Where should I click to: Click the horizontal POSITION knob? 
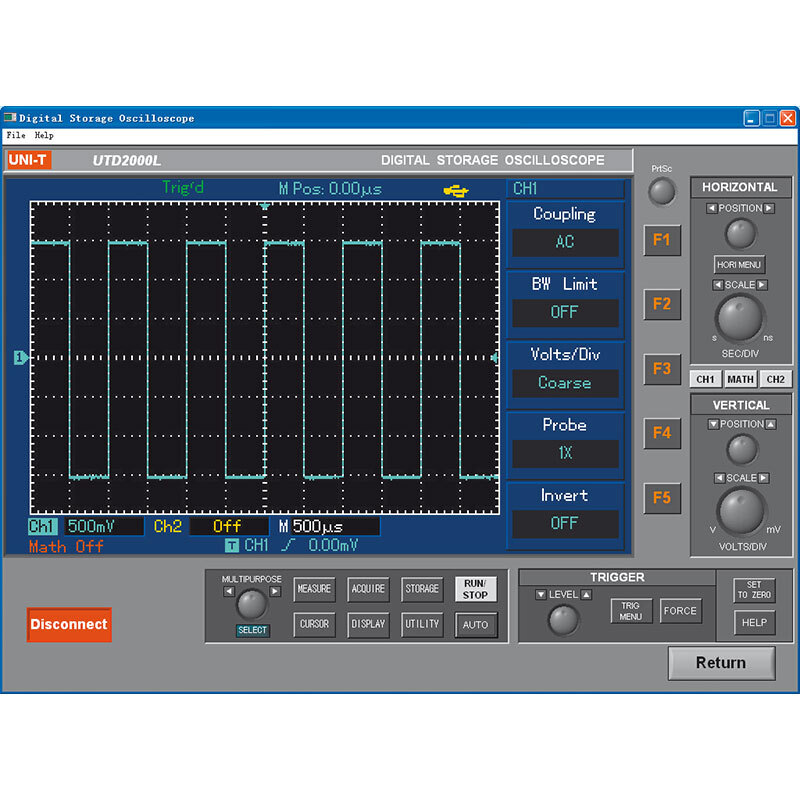740,234
